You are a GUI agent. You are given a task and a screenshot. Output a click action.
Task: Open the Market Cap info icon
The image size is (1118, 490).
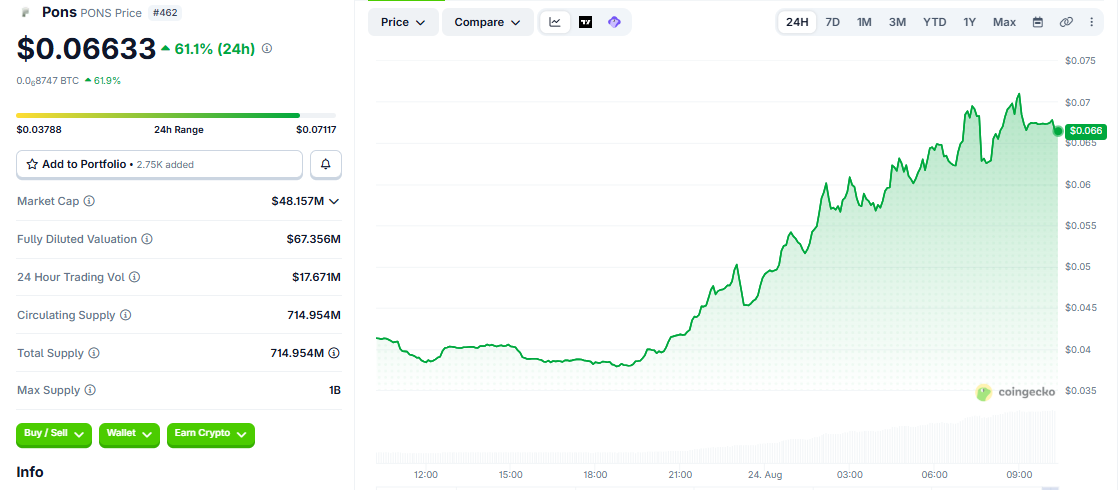coord(89,201)
